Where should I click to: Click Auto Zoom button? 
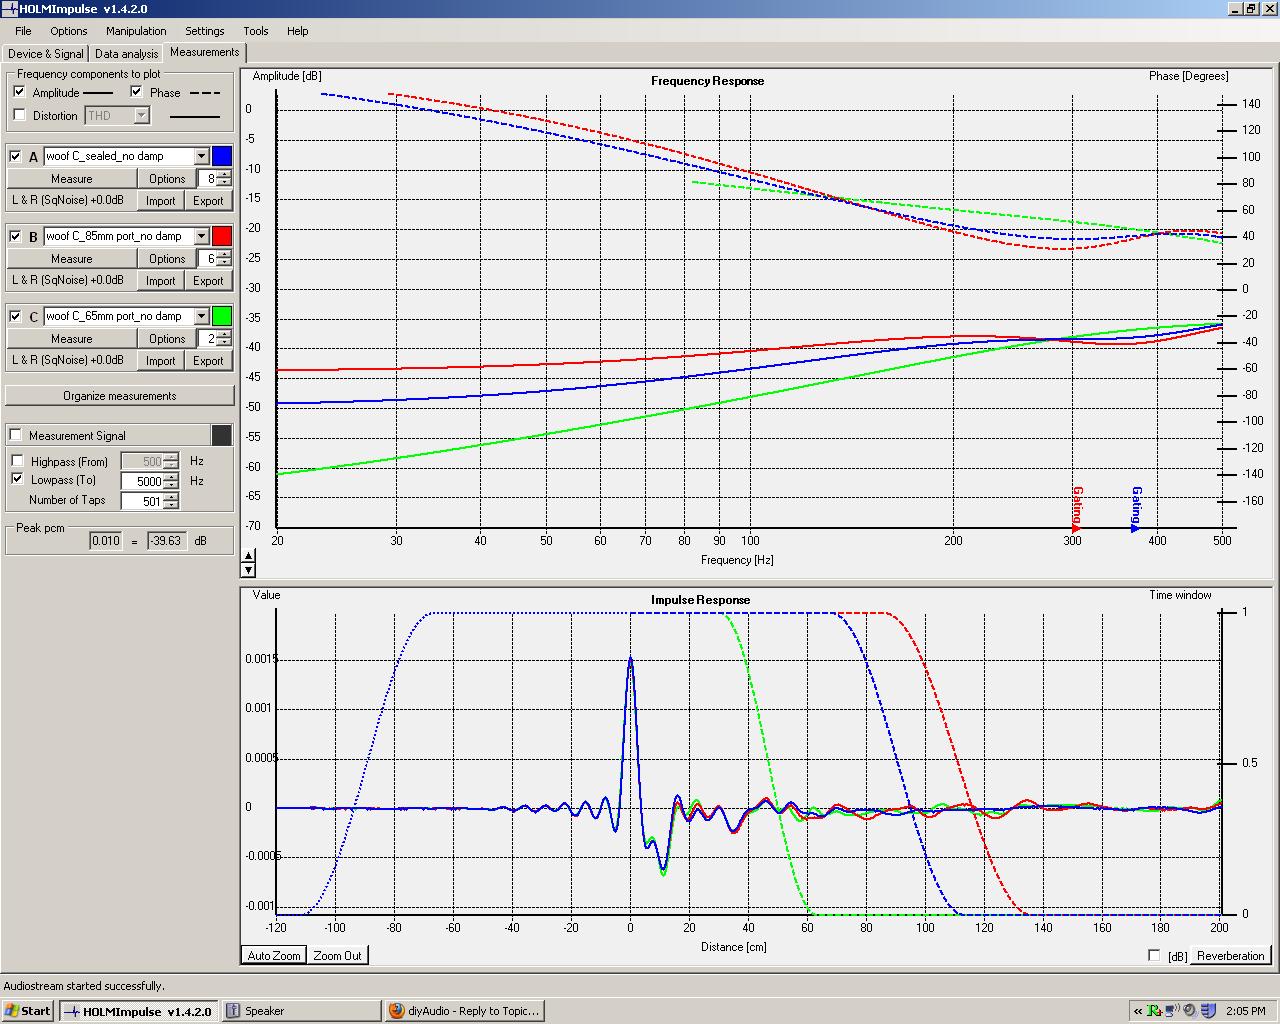pos(273,955)
